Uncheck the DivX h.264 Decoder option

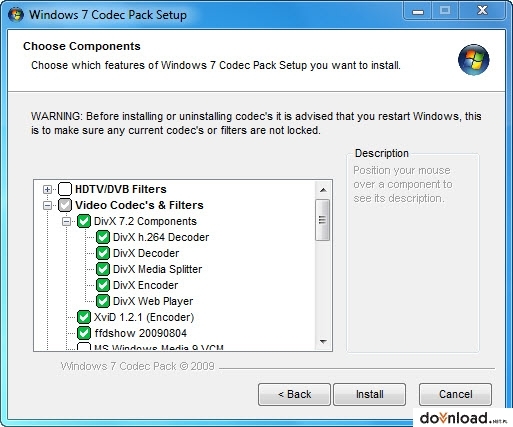pos(103,237)
